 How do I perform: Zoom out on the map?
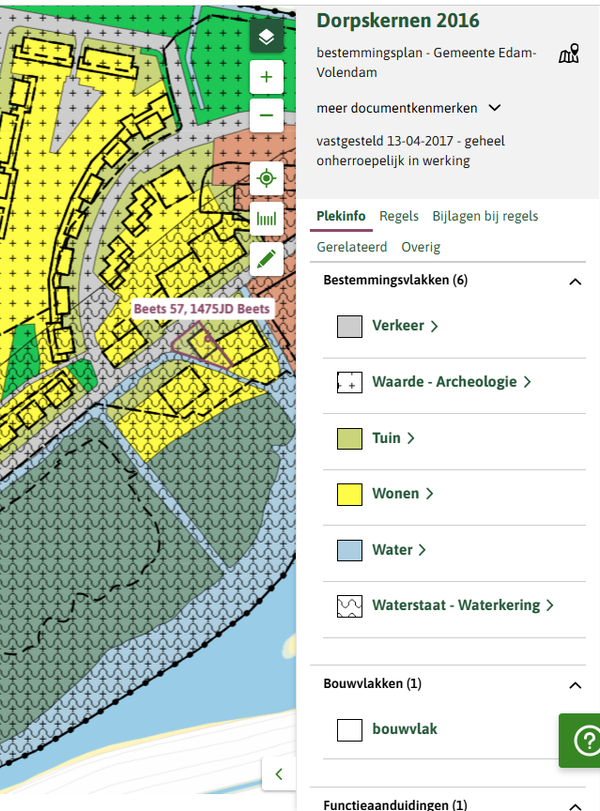pos(266,115)
